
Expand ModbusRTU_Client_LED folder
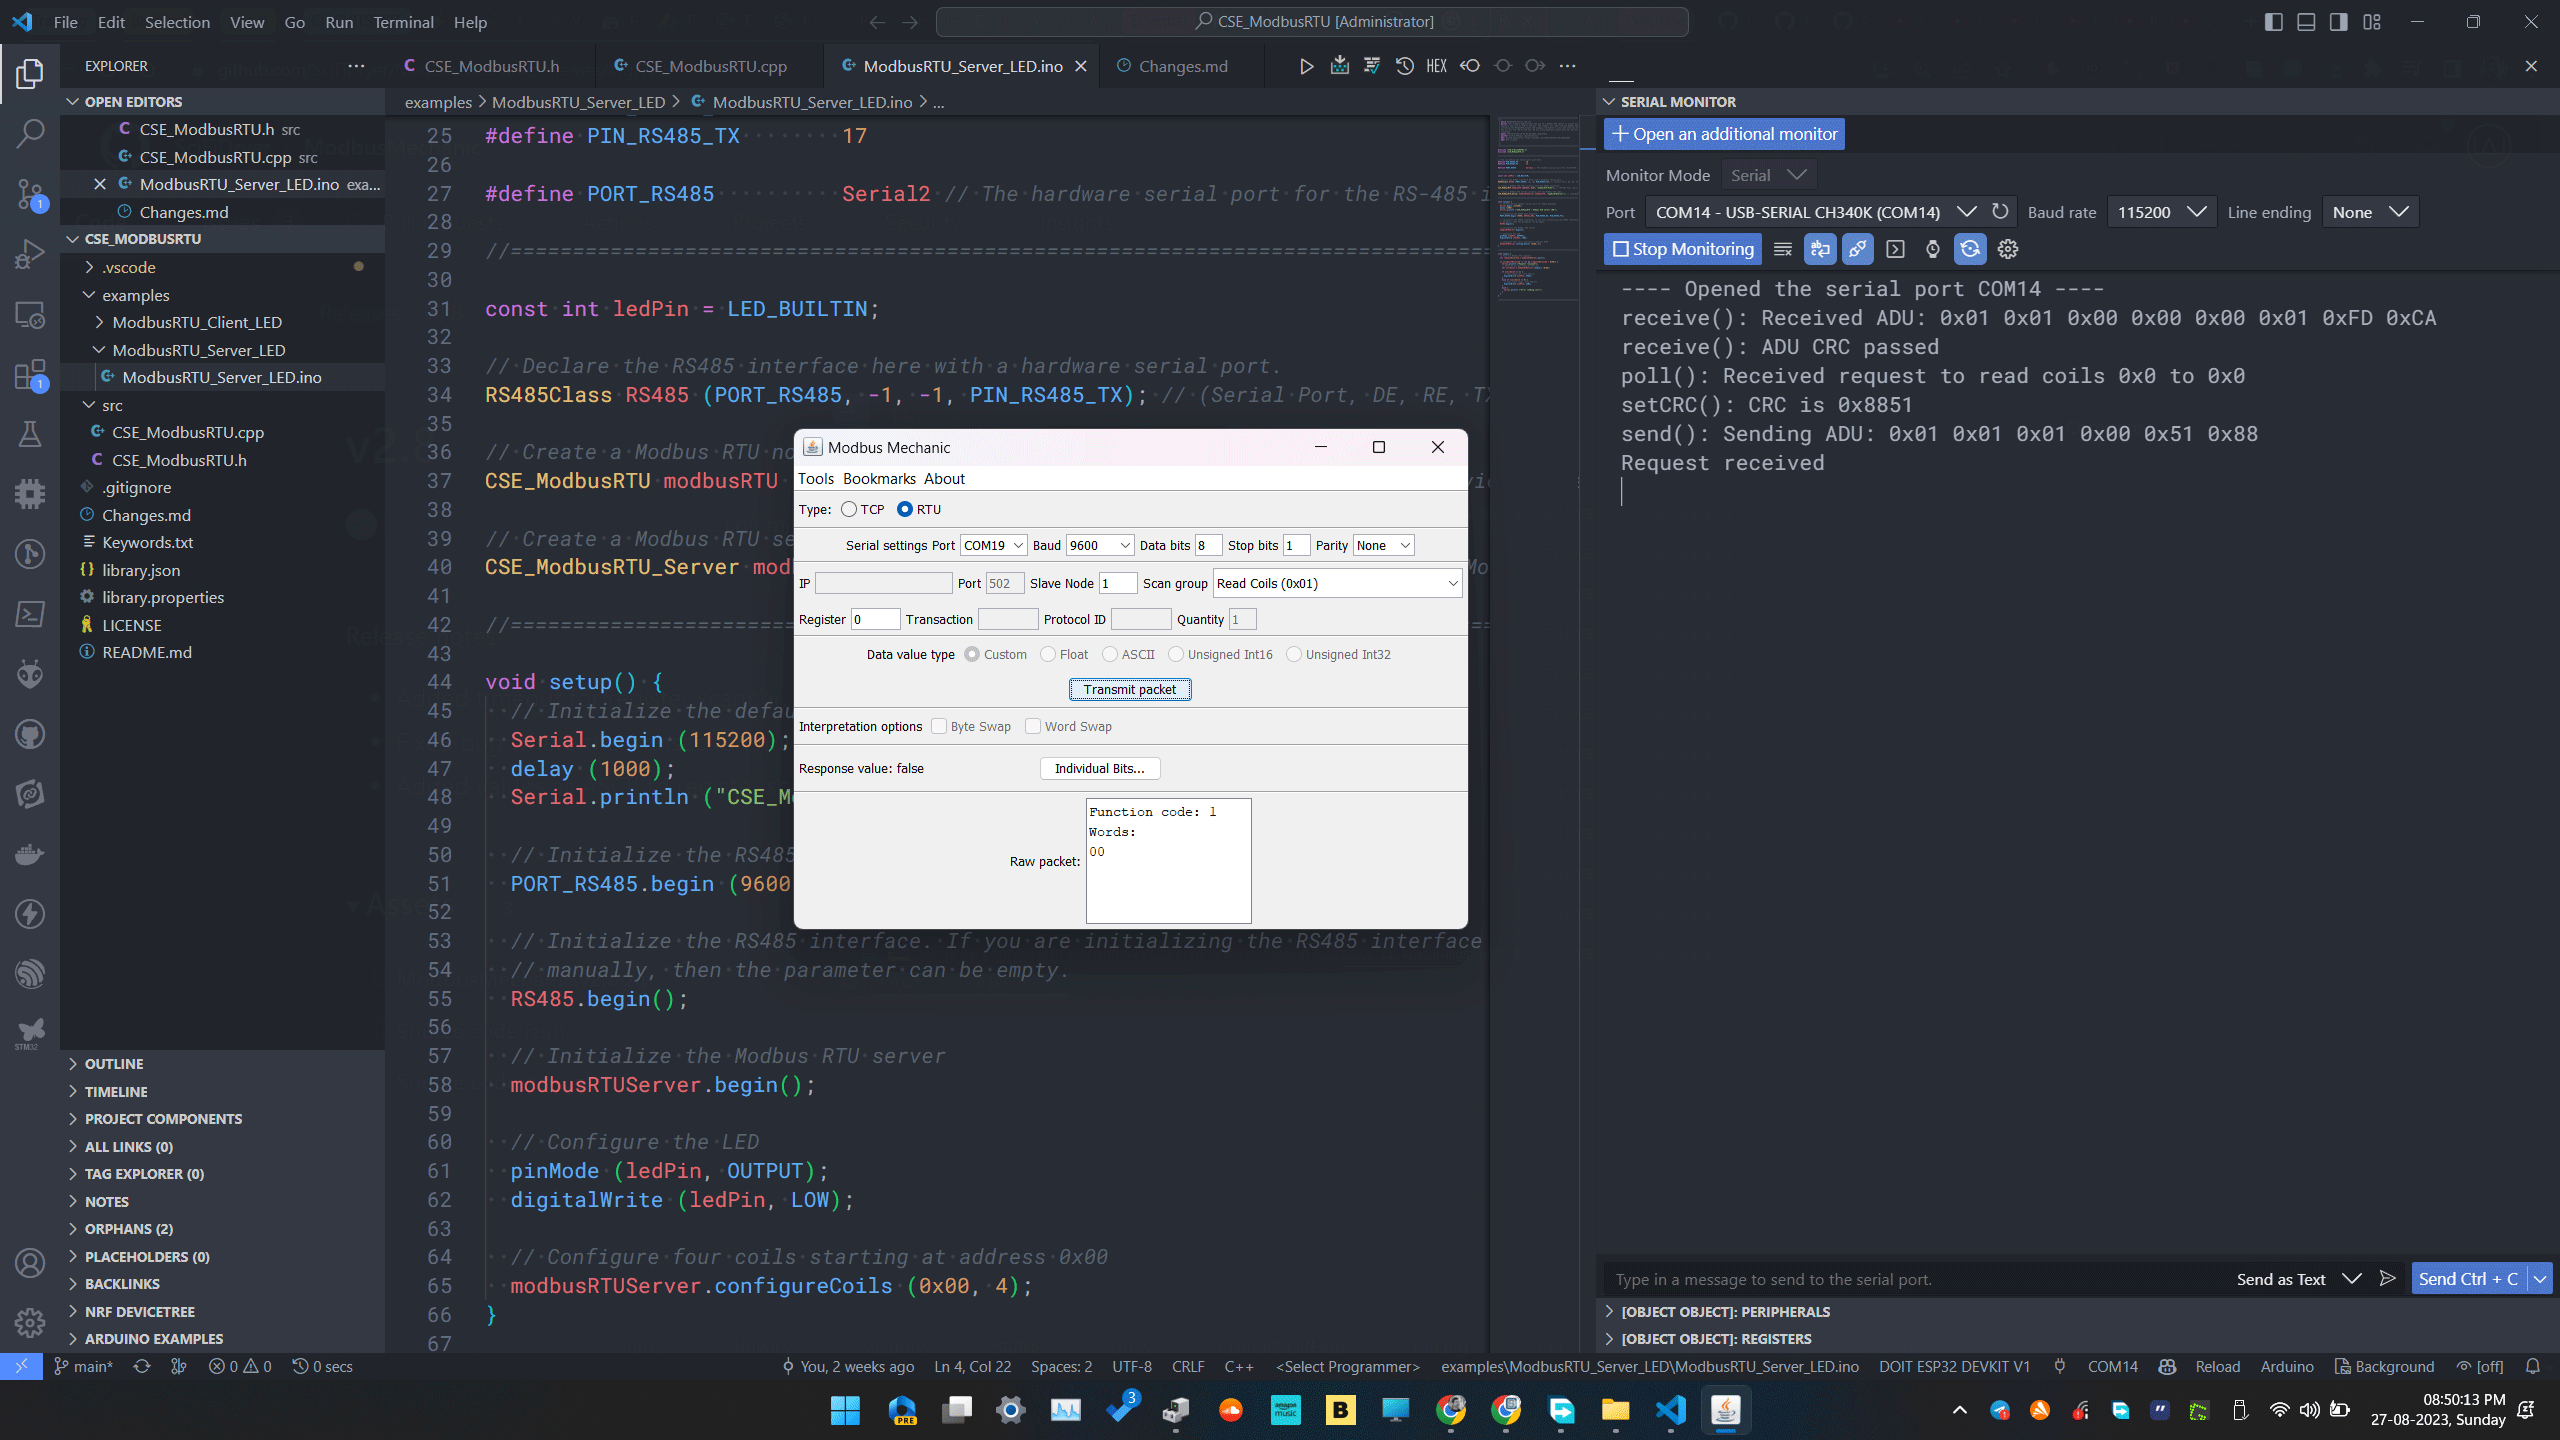tap(197, 322)
